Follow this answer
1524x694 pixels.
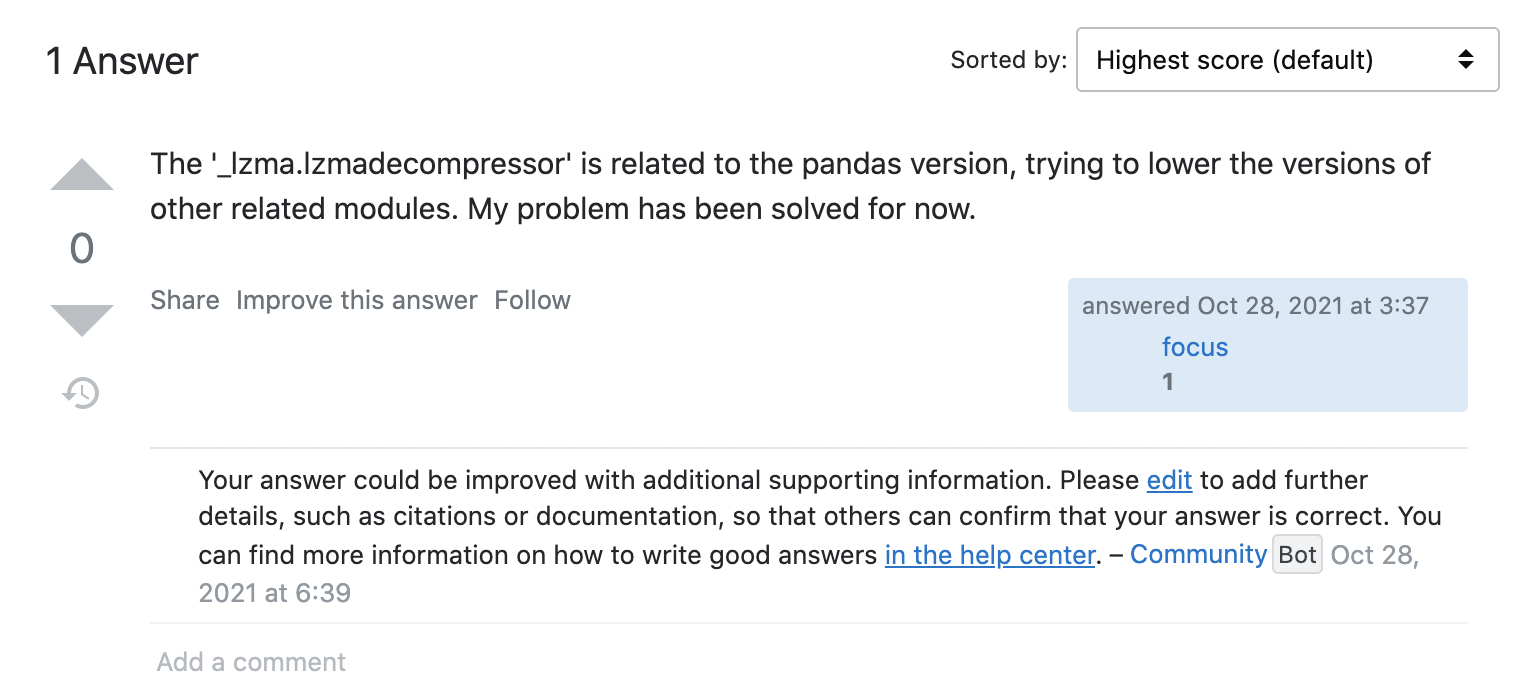tap(531, 300)
